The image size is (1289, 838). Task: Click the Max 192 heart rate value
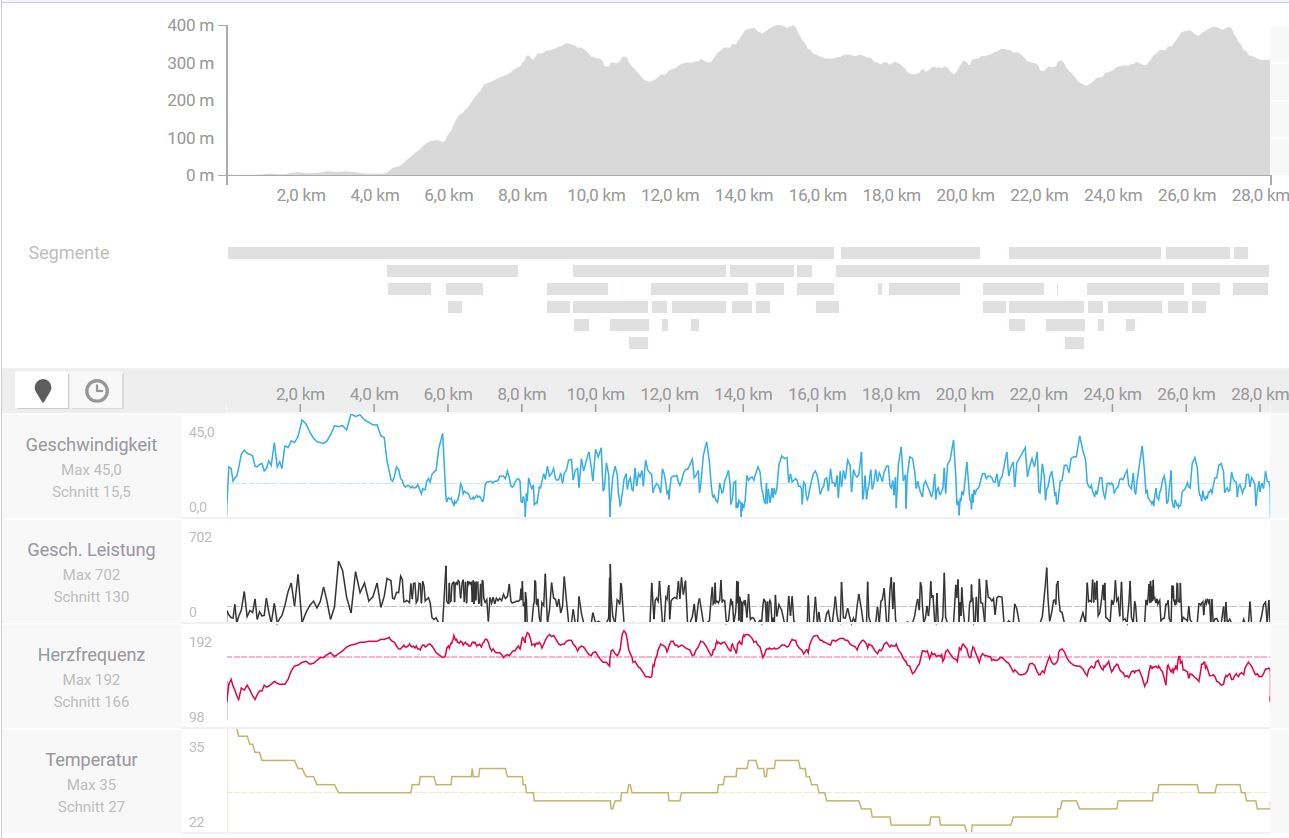(x=92, y=680)
